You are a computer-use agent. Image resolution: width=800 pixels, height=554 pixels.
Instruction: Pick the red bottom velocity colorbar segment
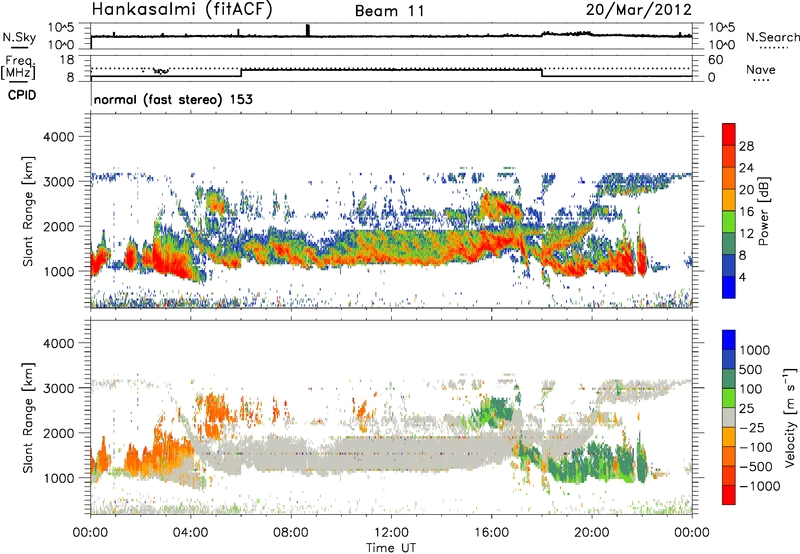pos(729,495)
